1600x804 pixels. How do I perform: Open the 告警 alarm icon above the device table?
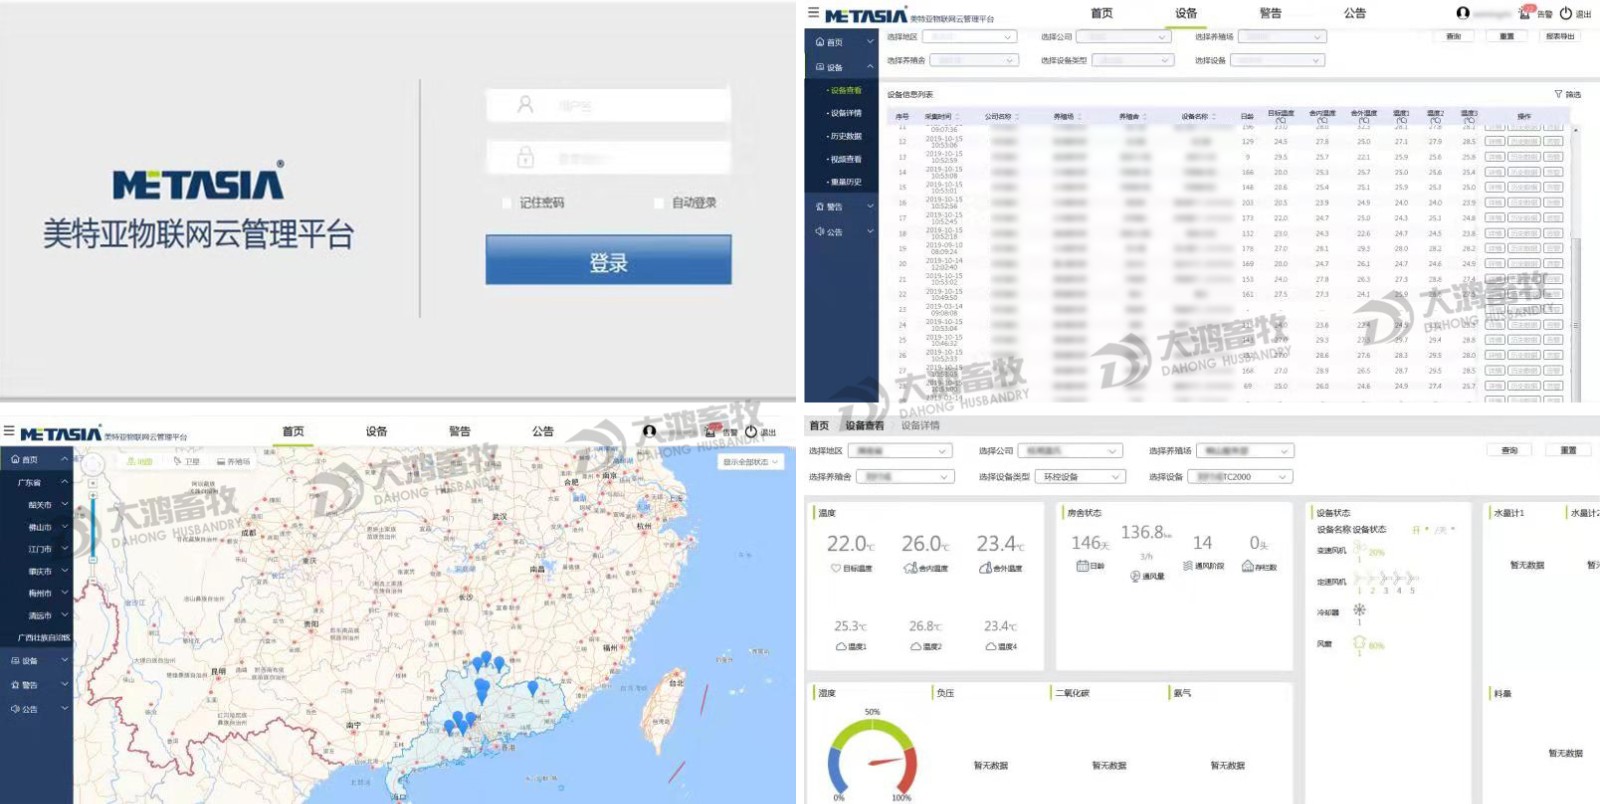pyautogui.click(x=1526, y=12)
